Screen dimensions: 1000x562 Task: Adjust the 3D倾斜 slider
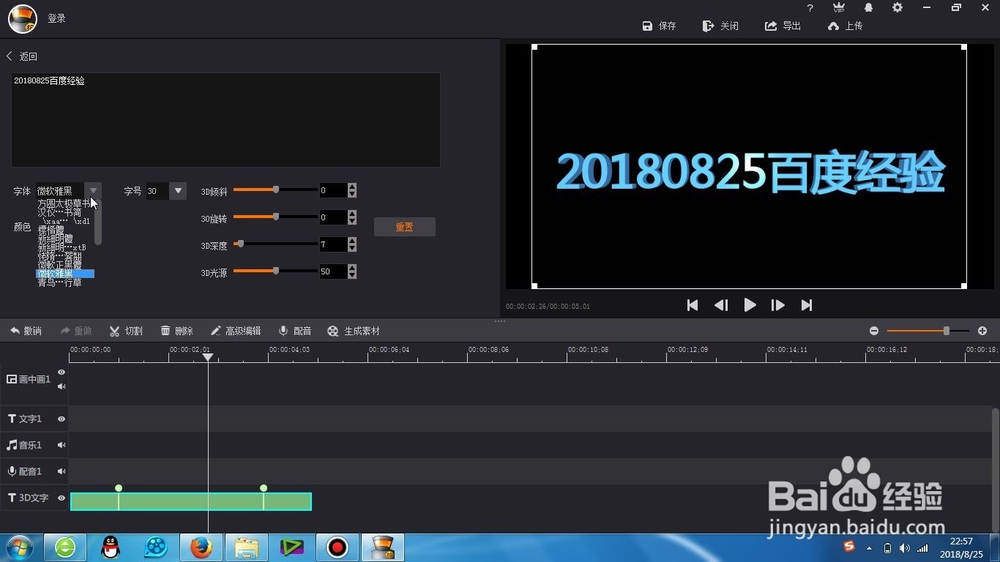point(276,189)
